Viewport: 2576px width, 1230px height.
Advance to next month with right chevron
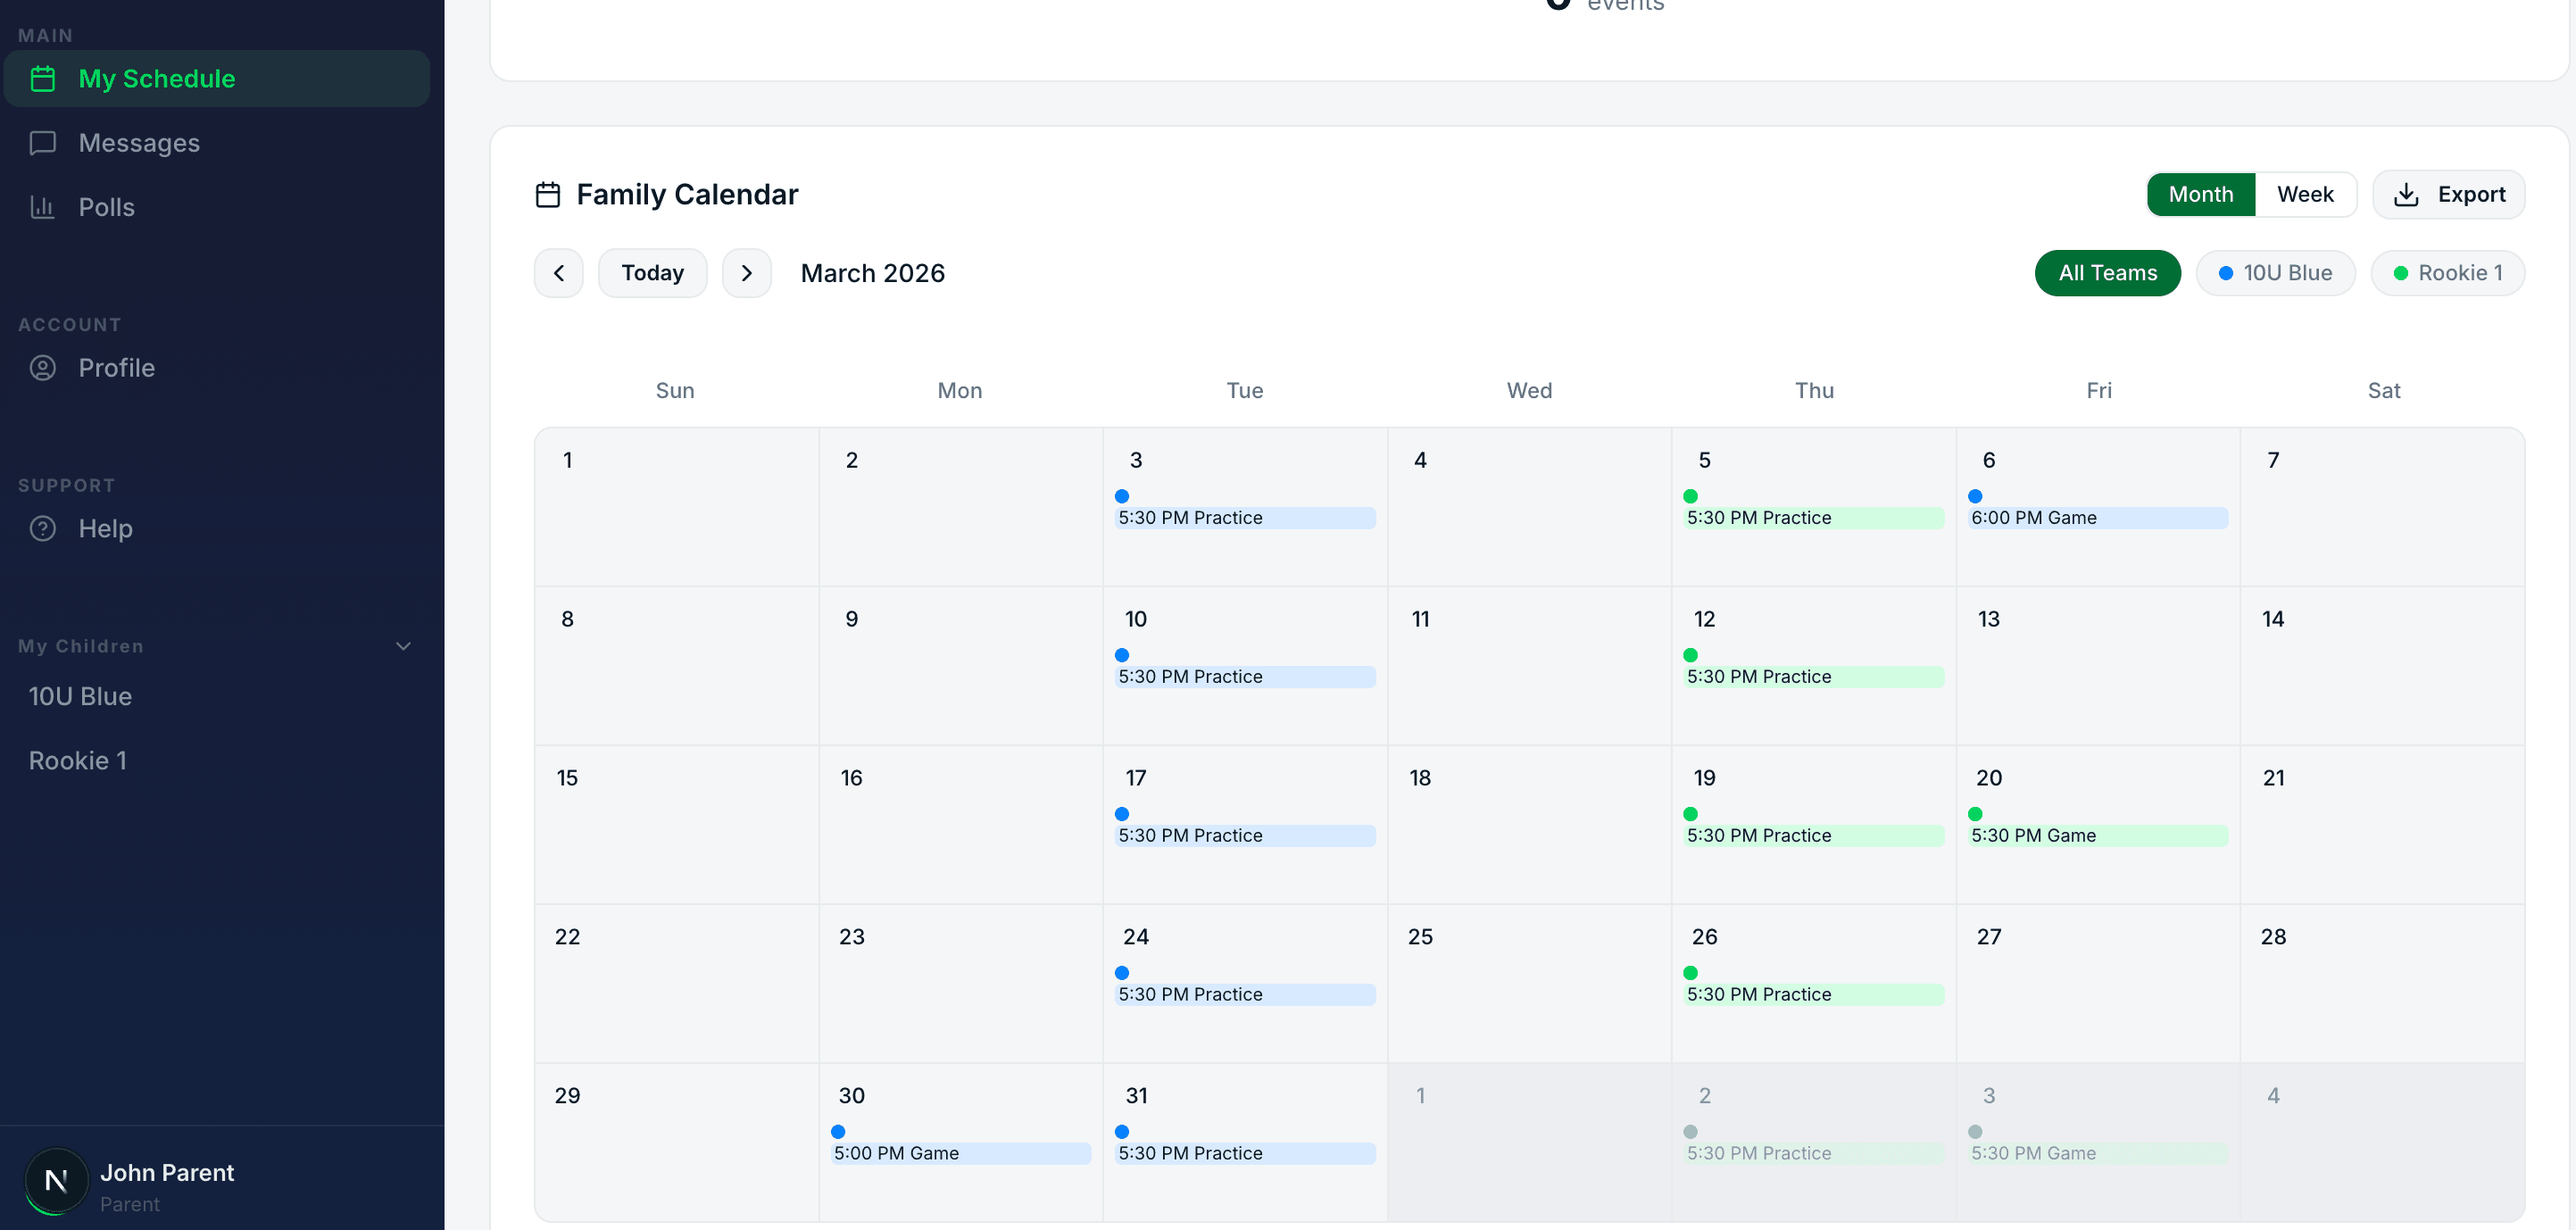(x=746, y=272)
